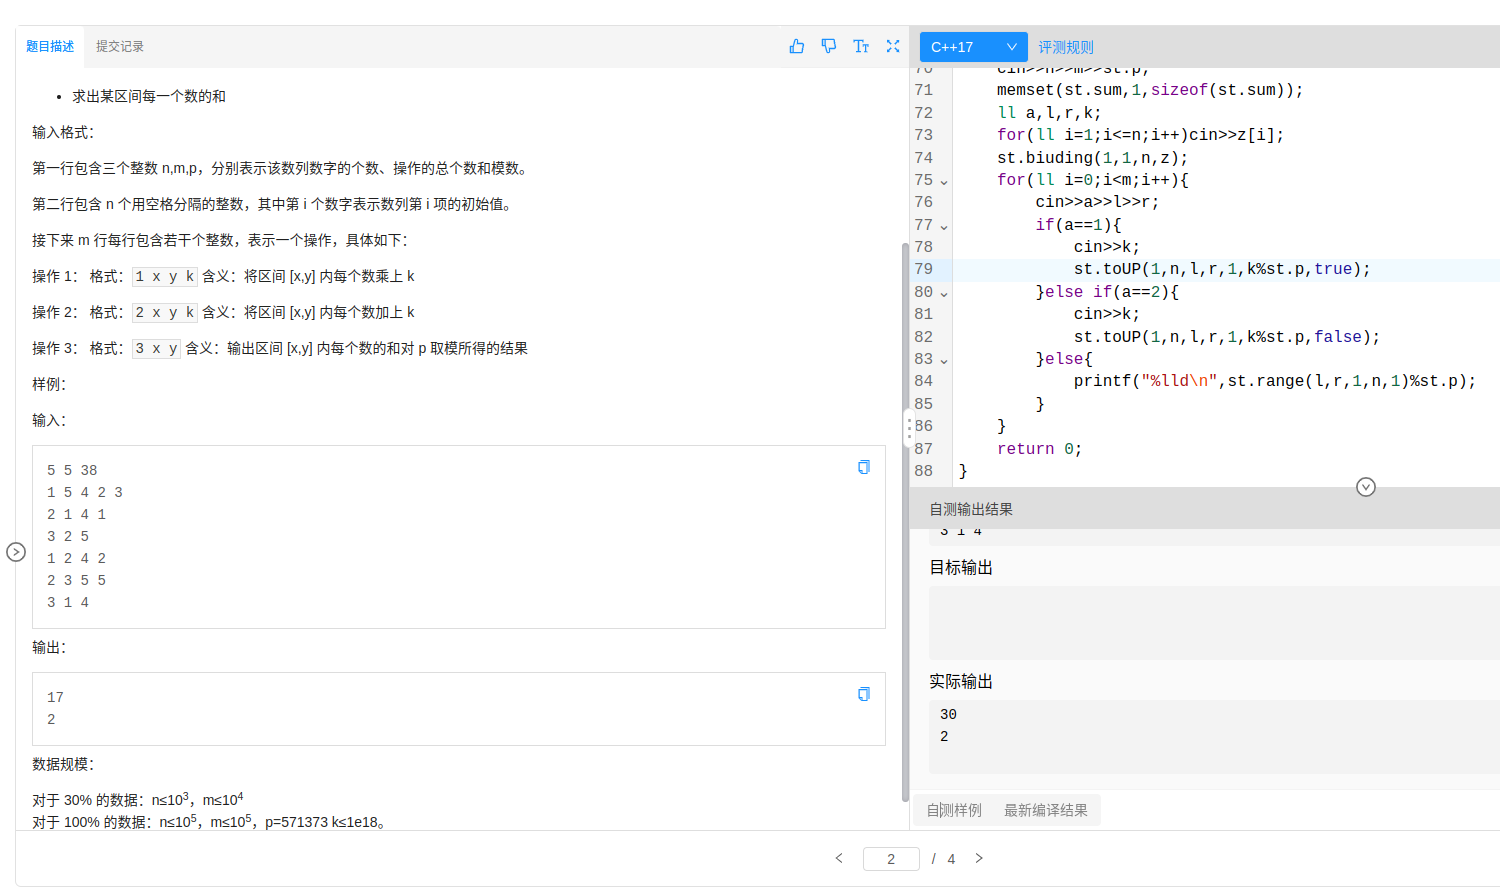Viewport: 1500px width, 896px height.
Task: Click the 1 x y k format code
Action: (165, 276)
